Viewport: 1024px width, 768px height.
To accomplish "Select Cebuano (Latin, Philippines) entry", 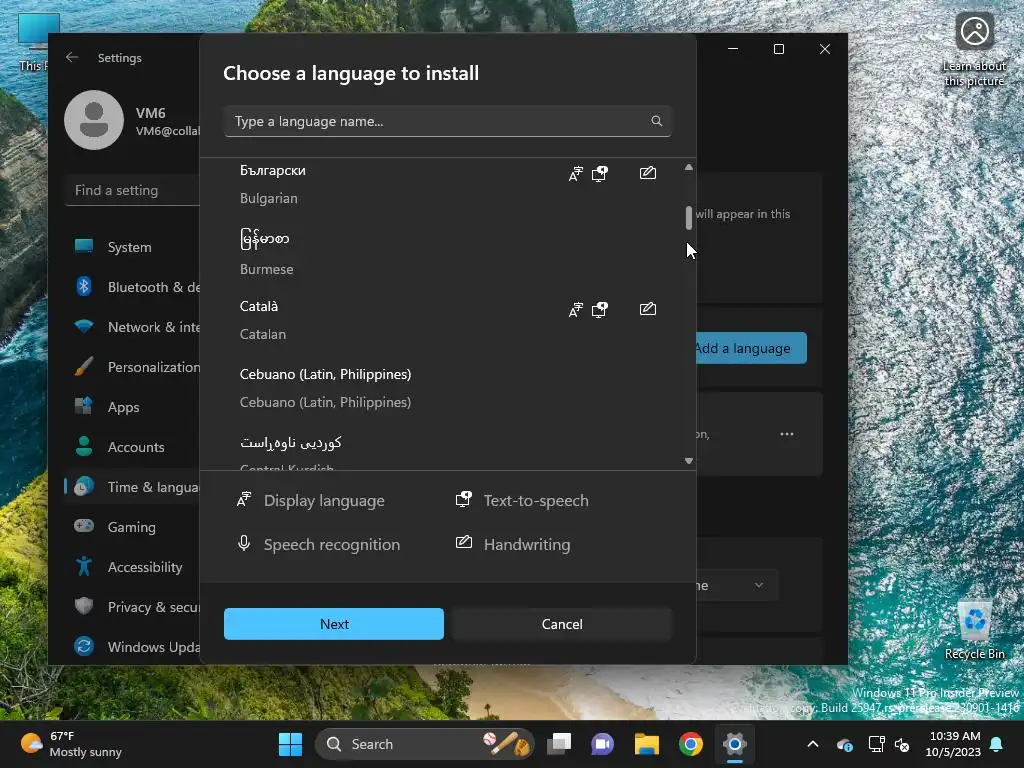I will tap(447, 388).
